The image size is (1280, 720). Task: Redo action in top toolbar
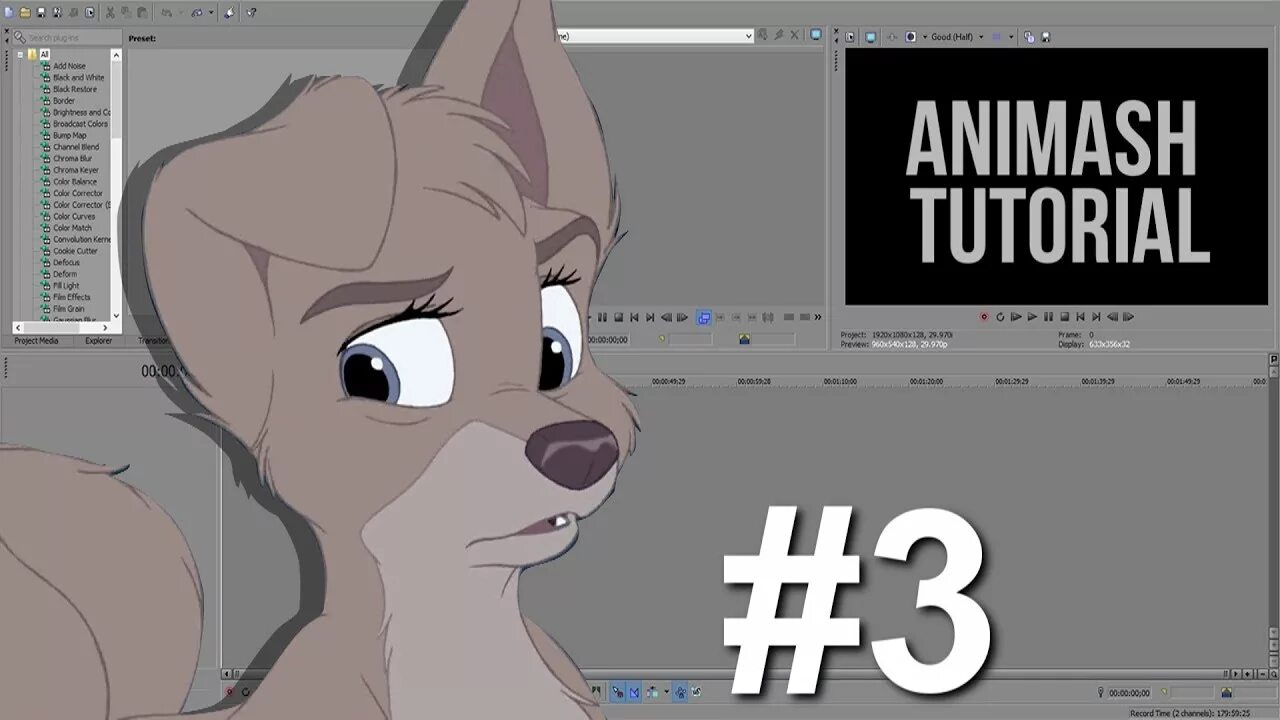coord(197,12)
